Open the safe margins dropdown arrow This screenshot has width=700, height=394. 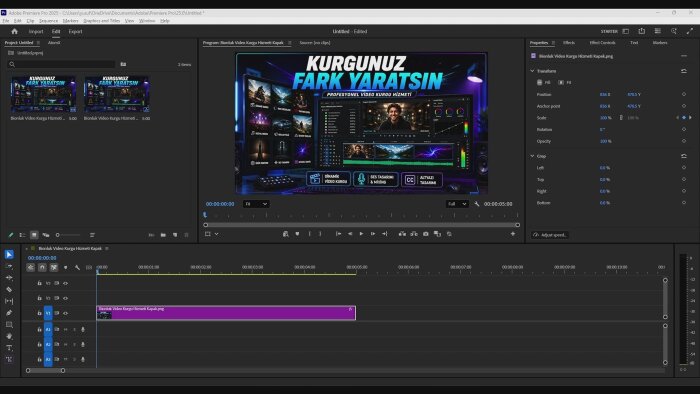[x=217, y=234]
